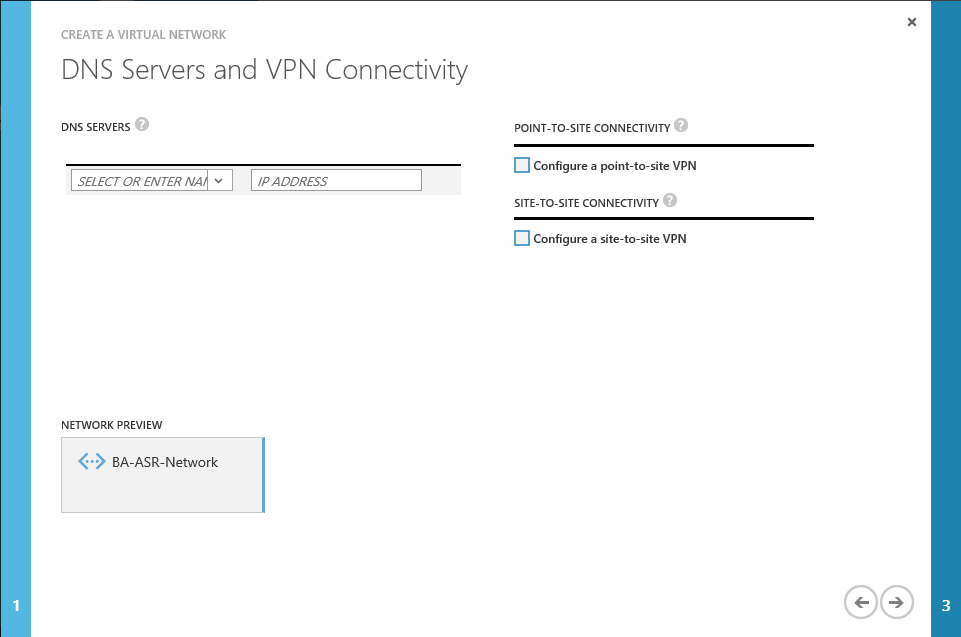The height and width of the screenshot is (637, 961).
Task: Expand the DNS server name dropdown arrow
Action: tap(220, 180)
